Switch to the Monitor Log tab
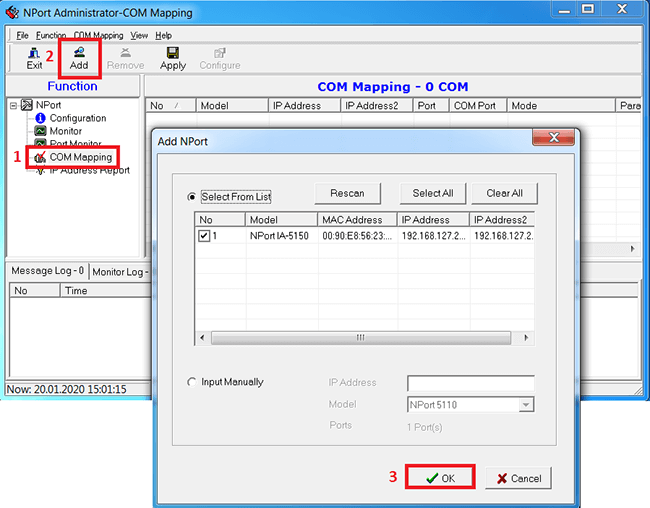Viewport: 650px width, 508px height. click(120, 272)
